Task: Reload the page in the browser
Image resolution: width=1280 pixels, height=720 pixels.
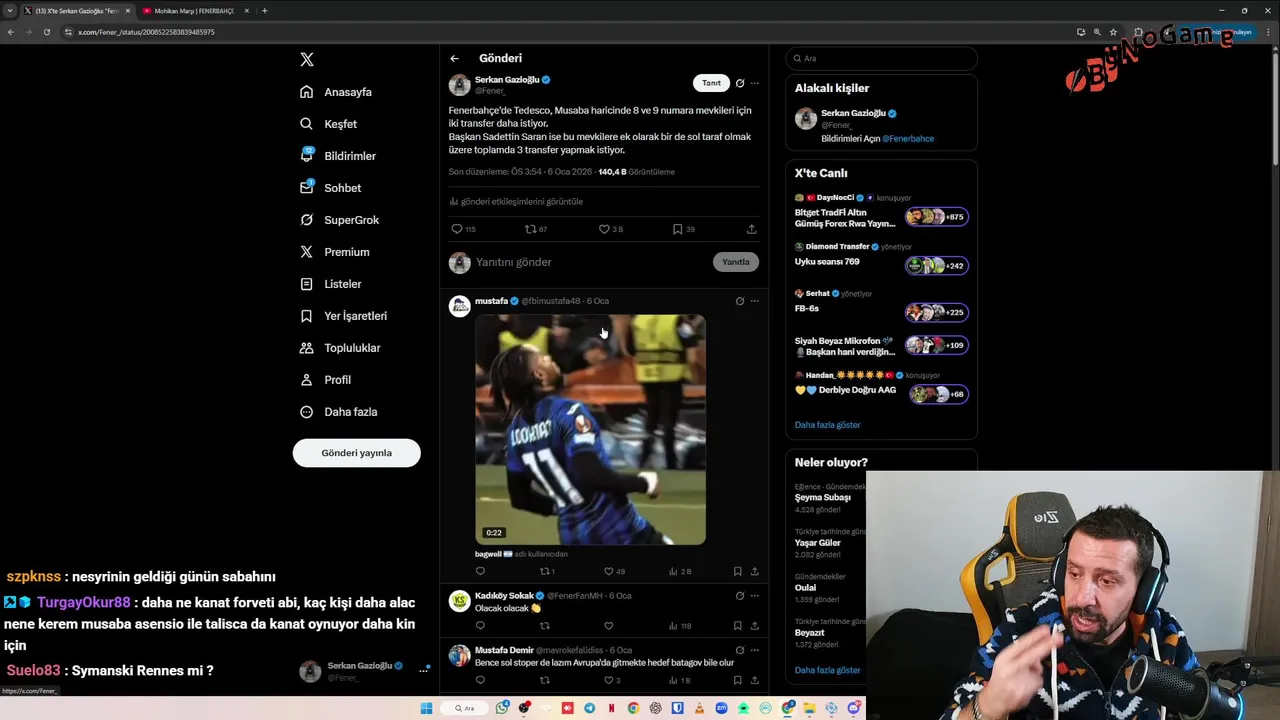Action: pyautogui.click(x=46, y=32)
